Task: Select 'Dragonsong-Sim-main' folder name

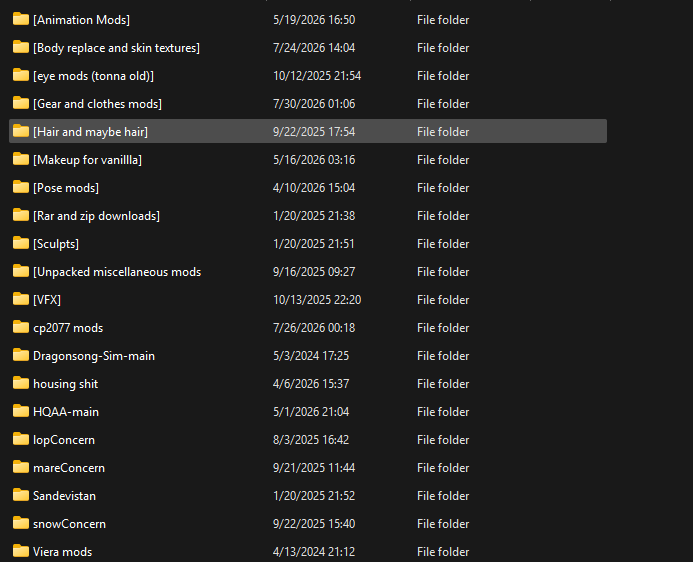Action: [94, 356]
